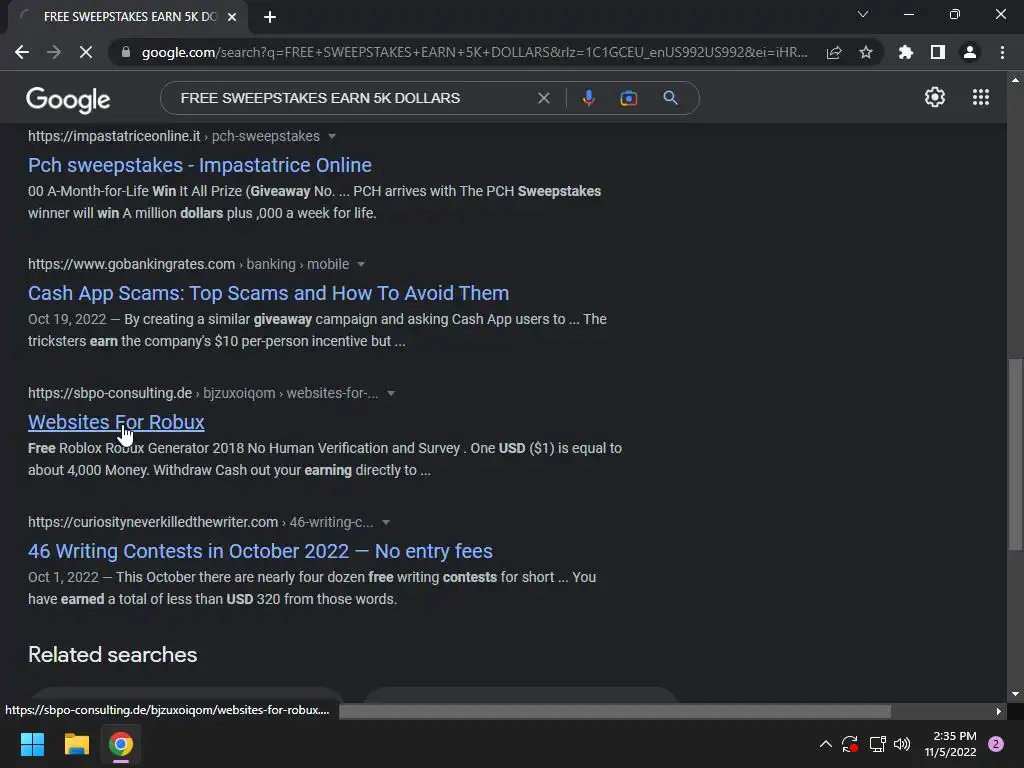Toggle Chrome side panel
1024x768 pixels.
pyautogui.click(x=938, y=52)
